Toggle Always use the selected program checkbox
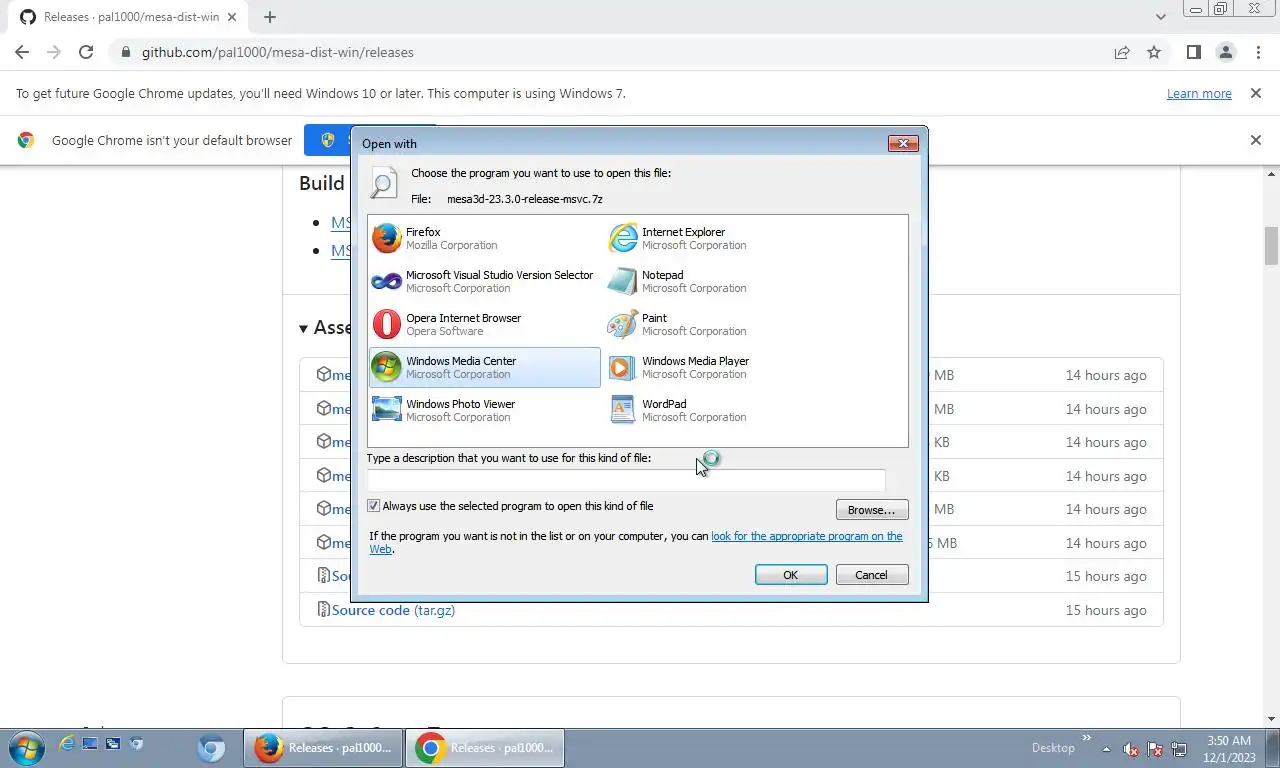 pos(374,506)
